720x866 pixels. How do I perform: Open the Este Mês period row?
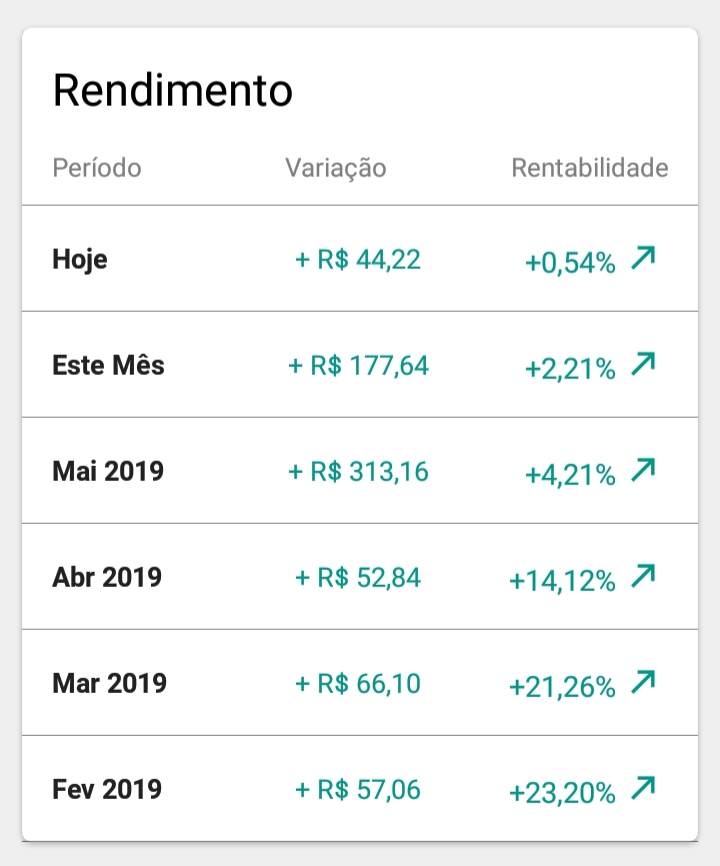pos(108,366)
